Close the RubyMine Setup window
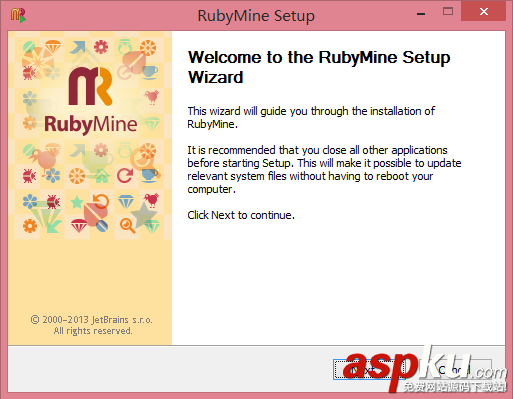The height and width of the screenshot is (399, 513). point(484,12)
